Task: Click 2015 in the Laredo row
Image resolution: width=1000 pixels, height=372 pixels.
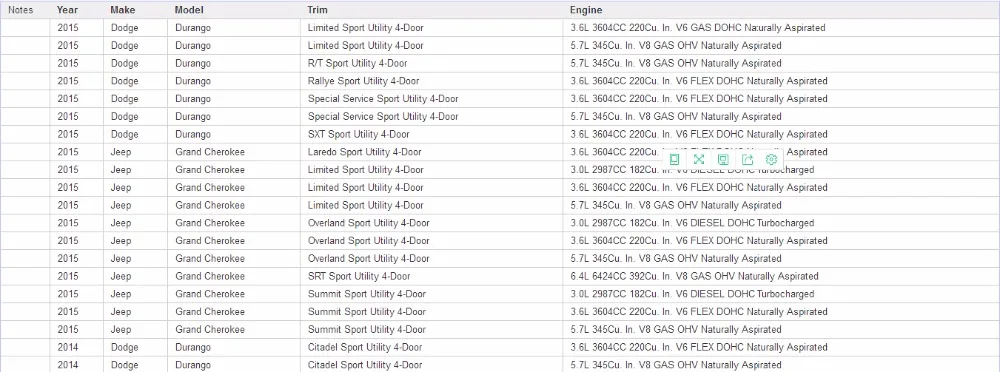Action: point(68,153)
